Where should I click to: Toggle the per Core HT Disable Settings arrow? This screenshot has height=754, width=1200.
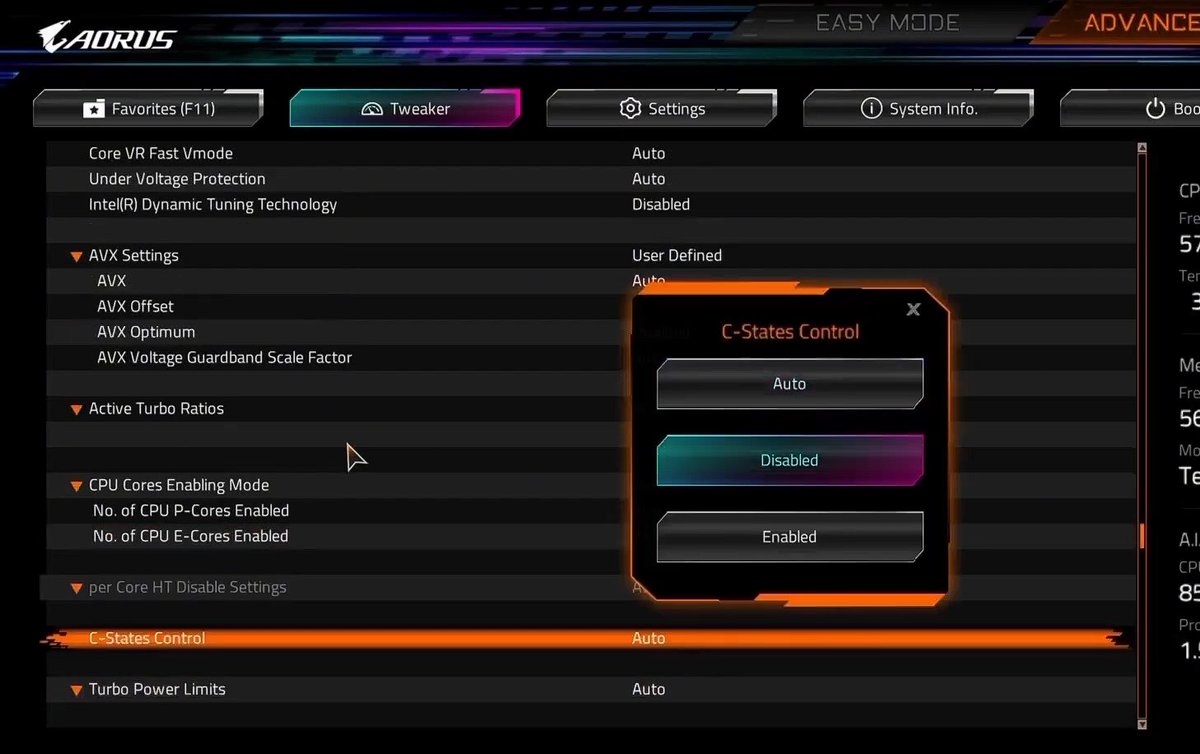pyautogui.click(x=76, y=589)
